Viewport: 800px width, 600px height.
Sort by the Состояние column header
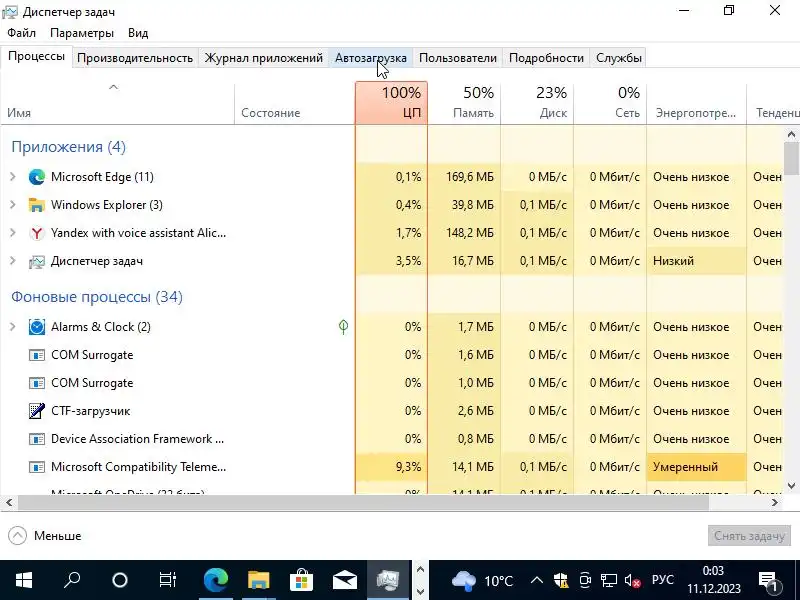[x=295, y=103]
